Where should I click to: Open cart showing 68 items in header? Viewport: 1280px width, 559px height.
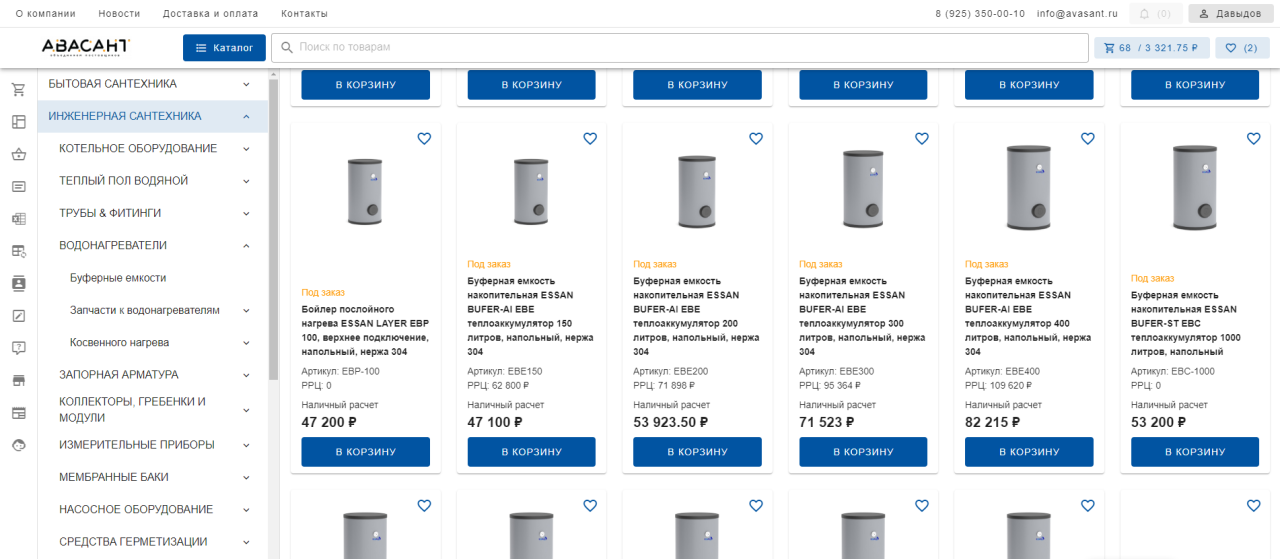[1152, 48]
